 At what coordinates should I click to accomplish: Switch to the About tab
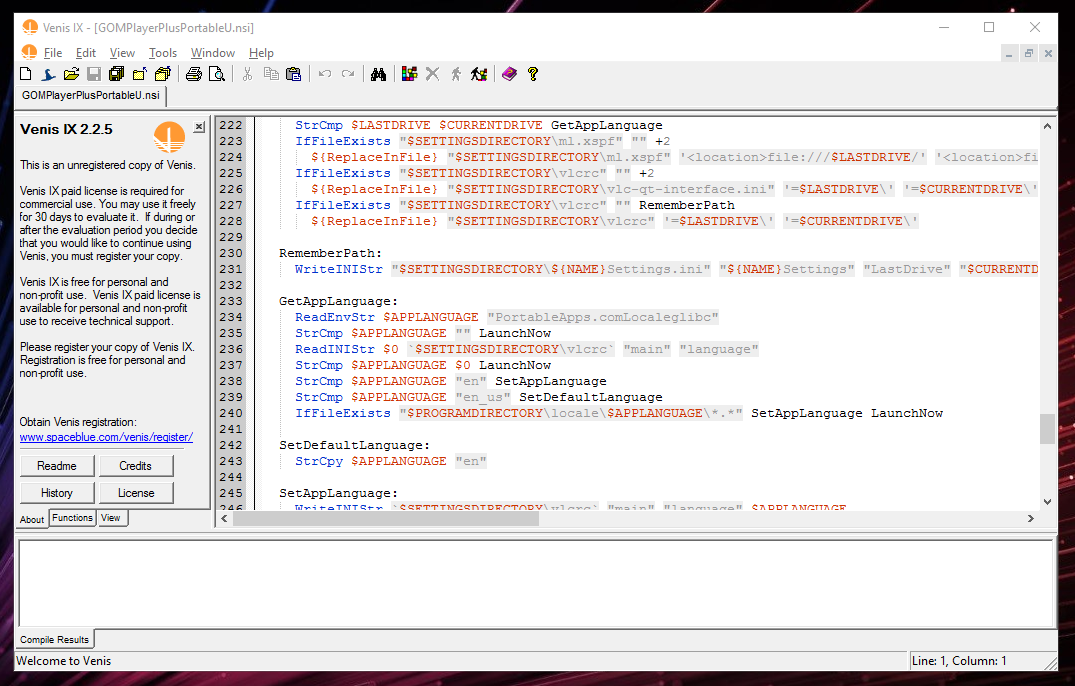tap(32, 519)
